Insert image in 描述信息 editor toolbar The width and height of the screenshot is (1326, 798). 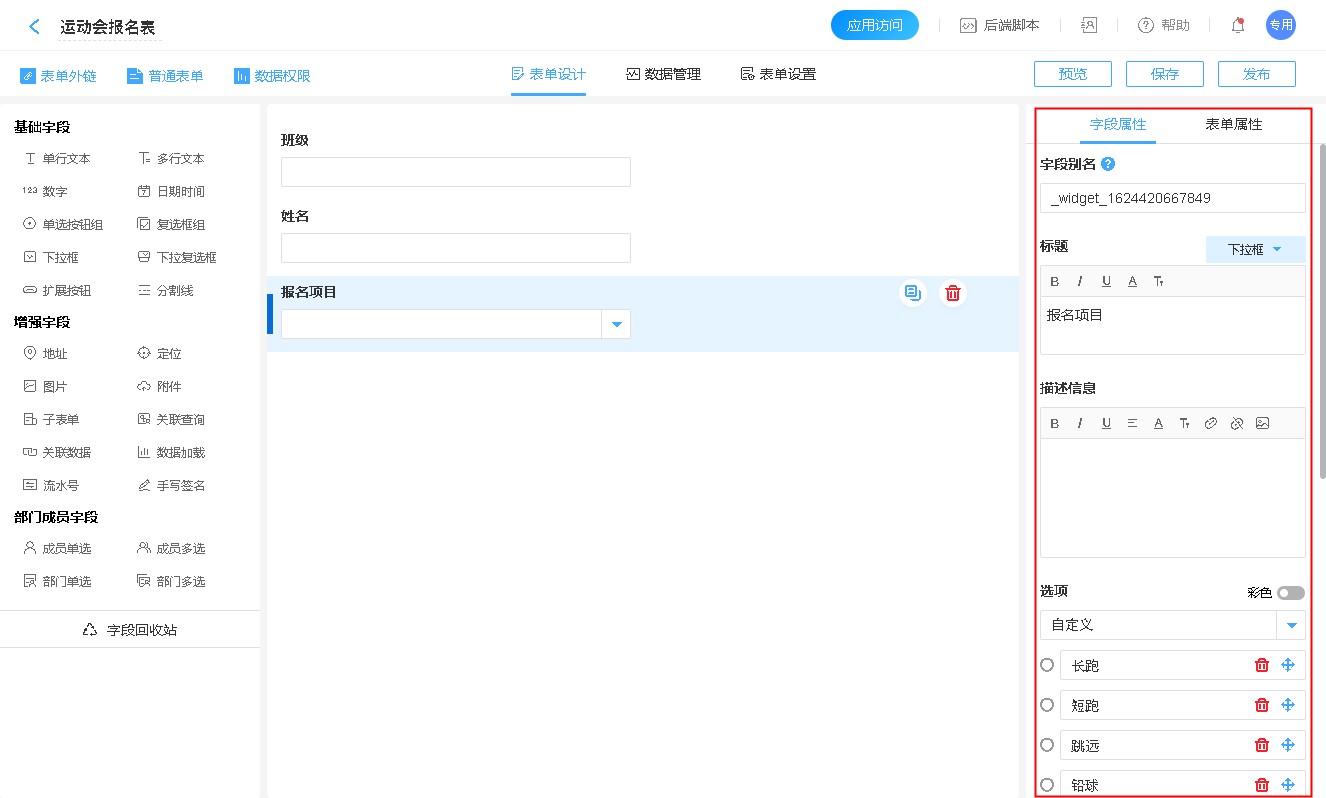pyautogui.click(x=1262, y=423)
